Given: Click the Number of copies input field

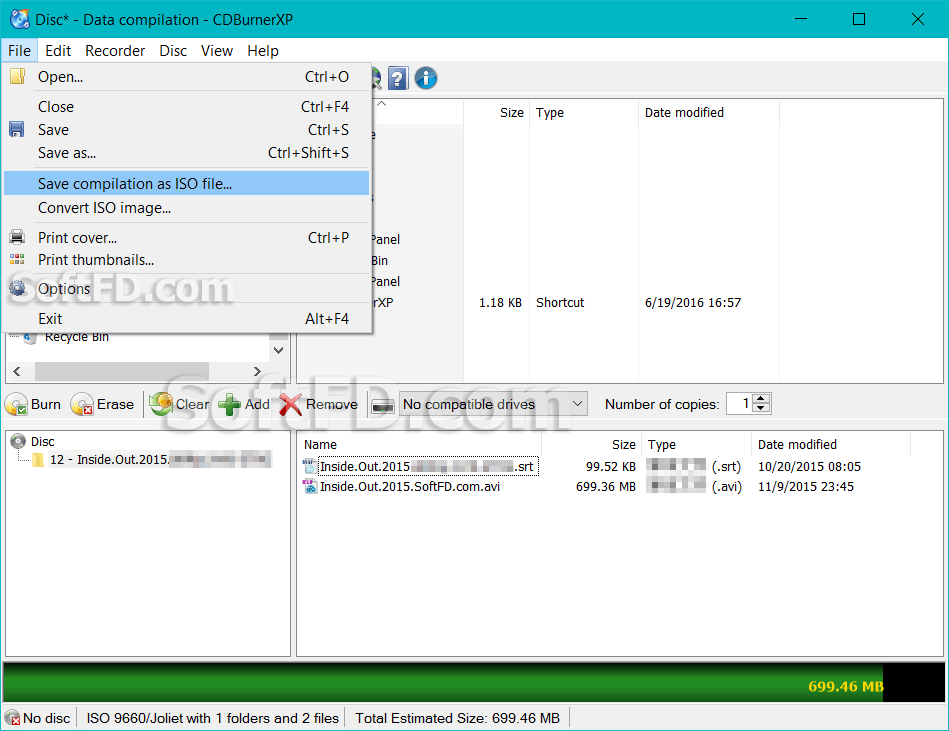Looking at the screenshot, I should pos(740,404).
